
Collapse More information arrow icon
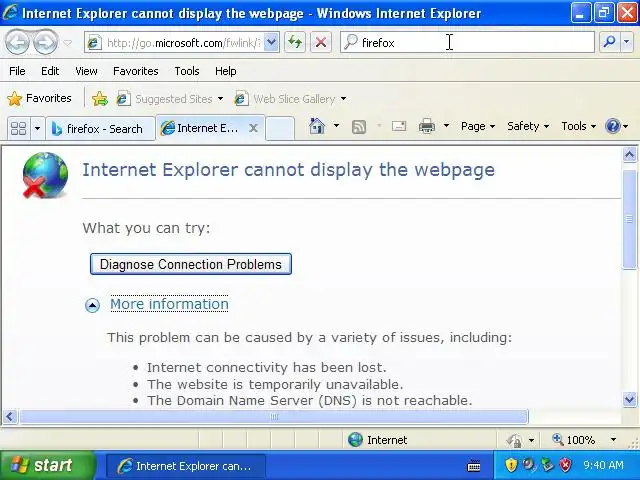click(x=92, y=305)
